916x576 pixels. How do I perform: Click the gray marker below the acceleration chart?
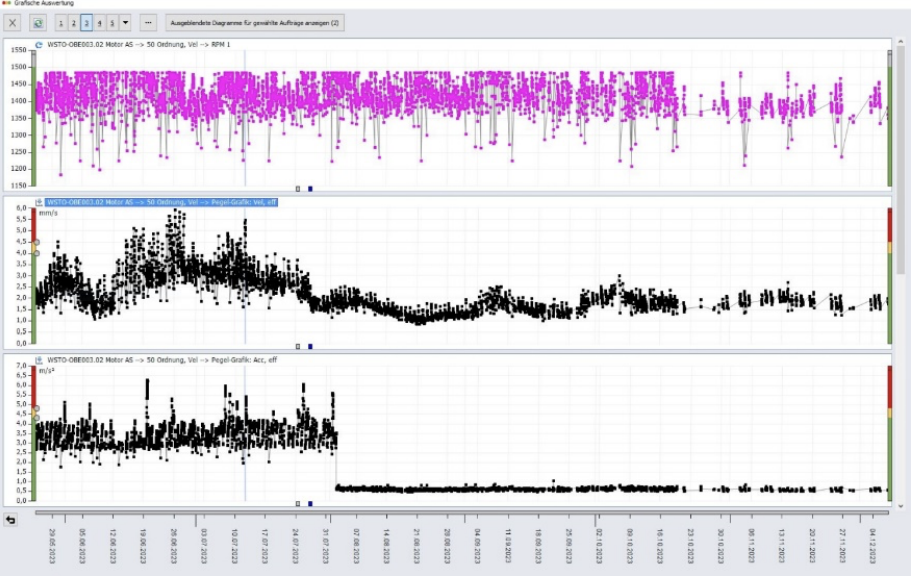(298, 503)
